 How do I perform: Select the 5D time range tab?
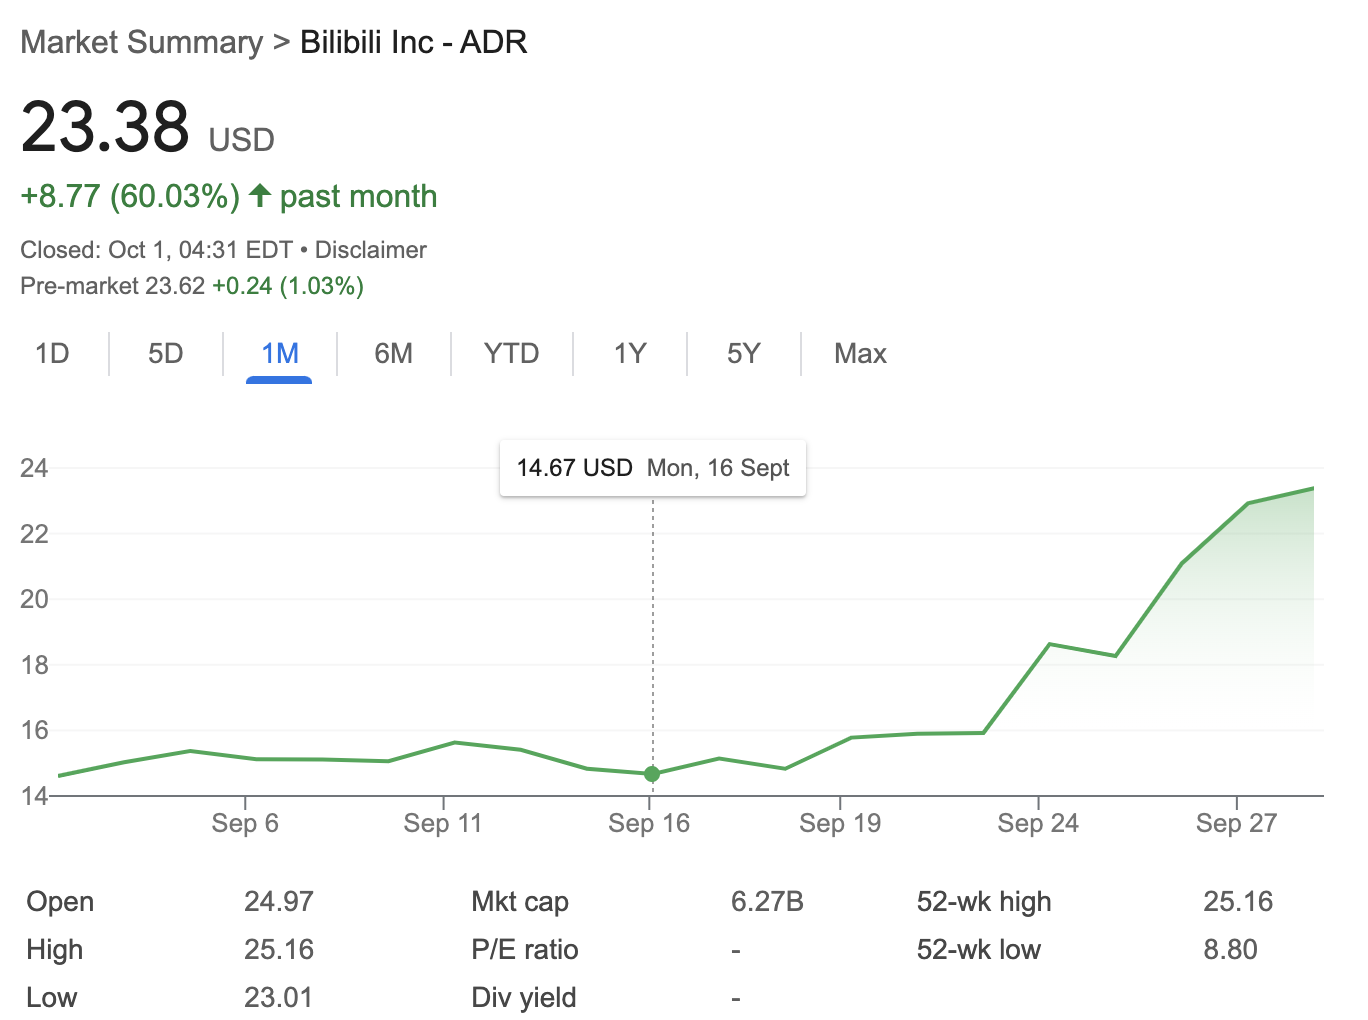click(166, 354)
